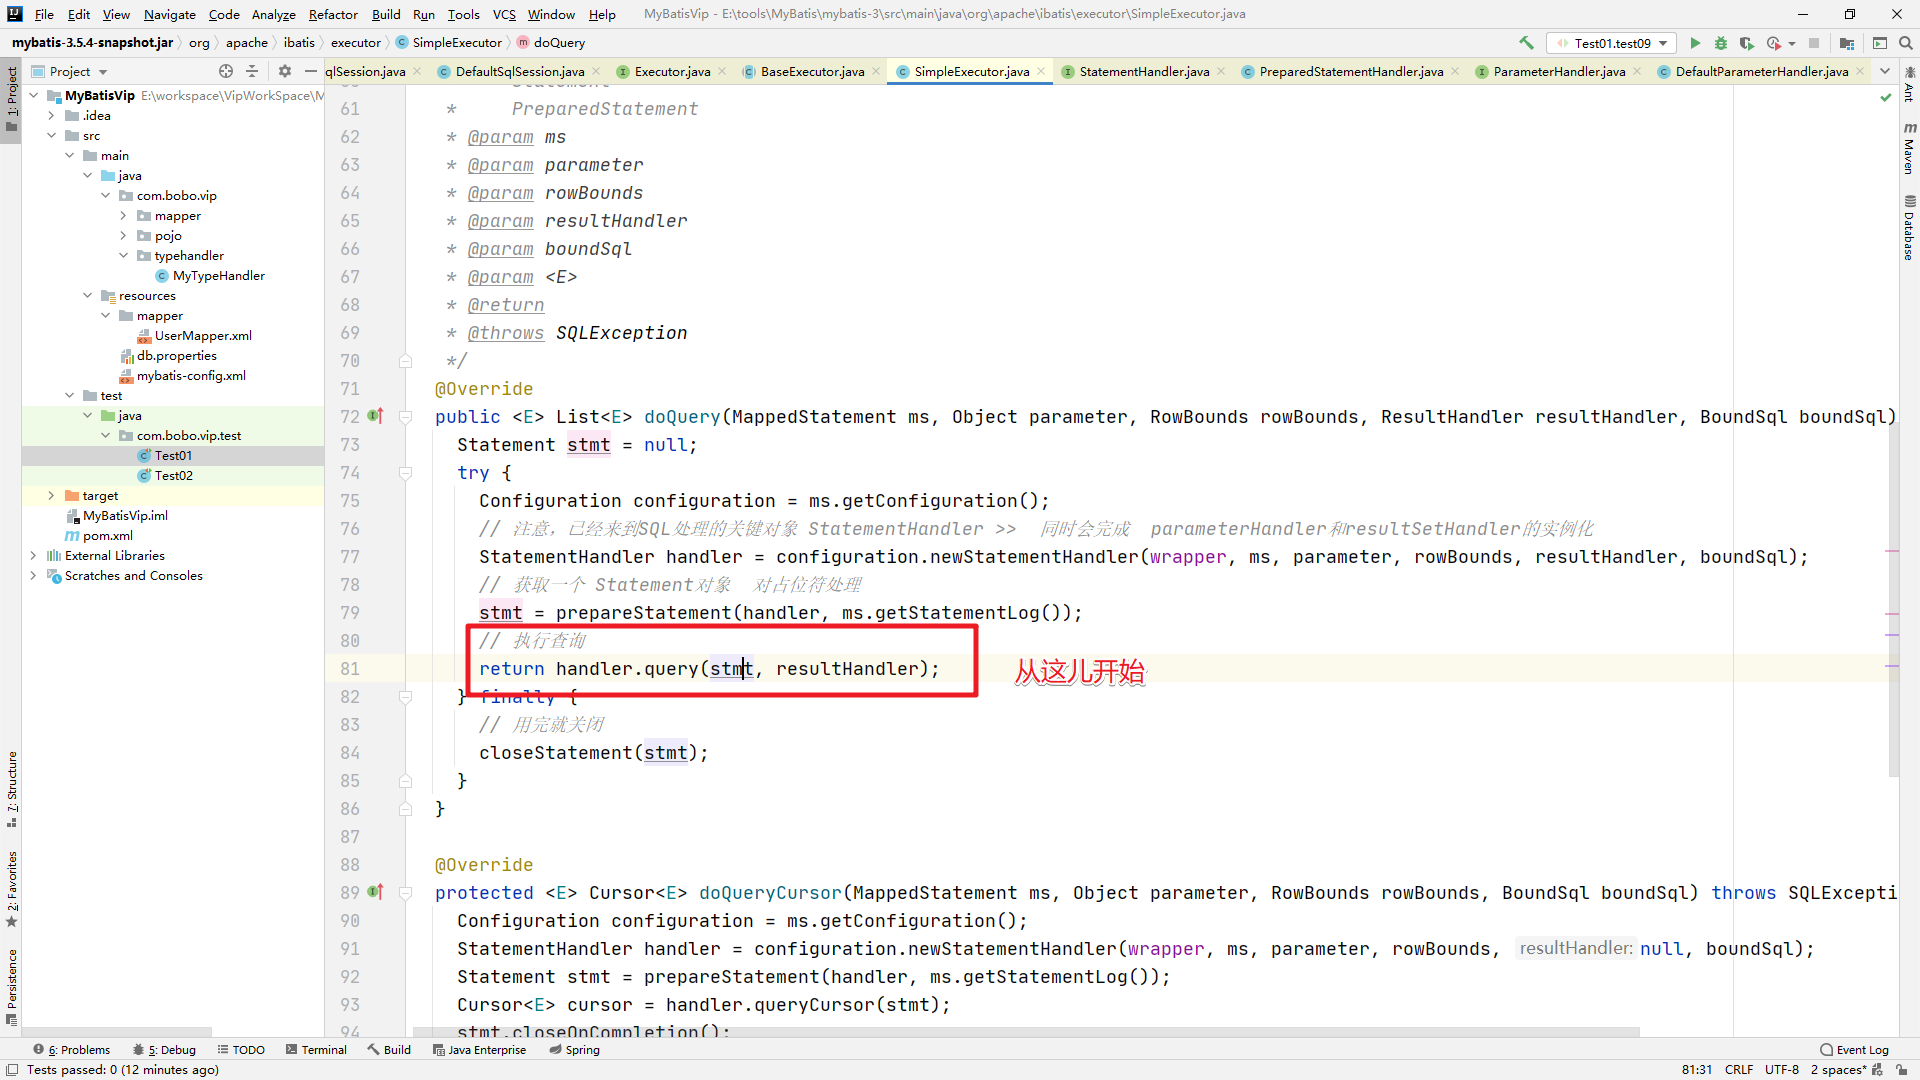Click the Search Everywhere magnifier icon
1920x1080 pixels.
tap(1906, 43)
